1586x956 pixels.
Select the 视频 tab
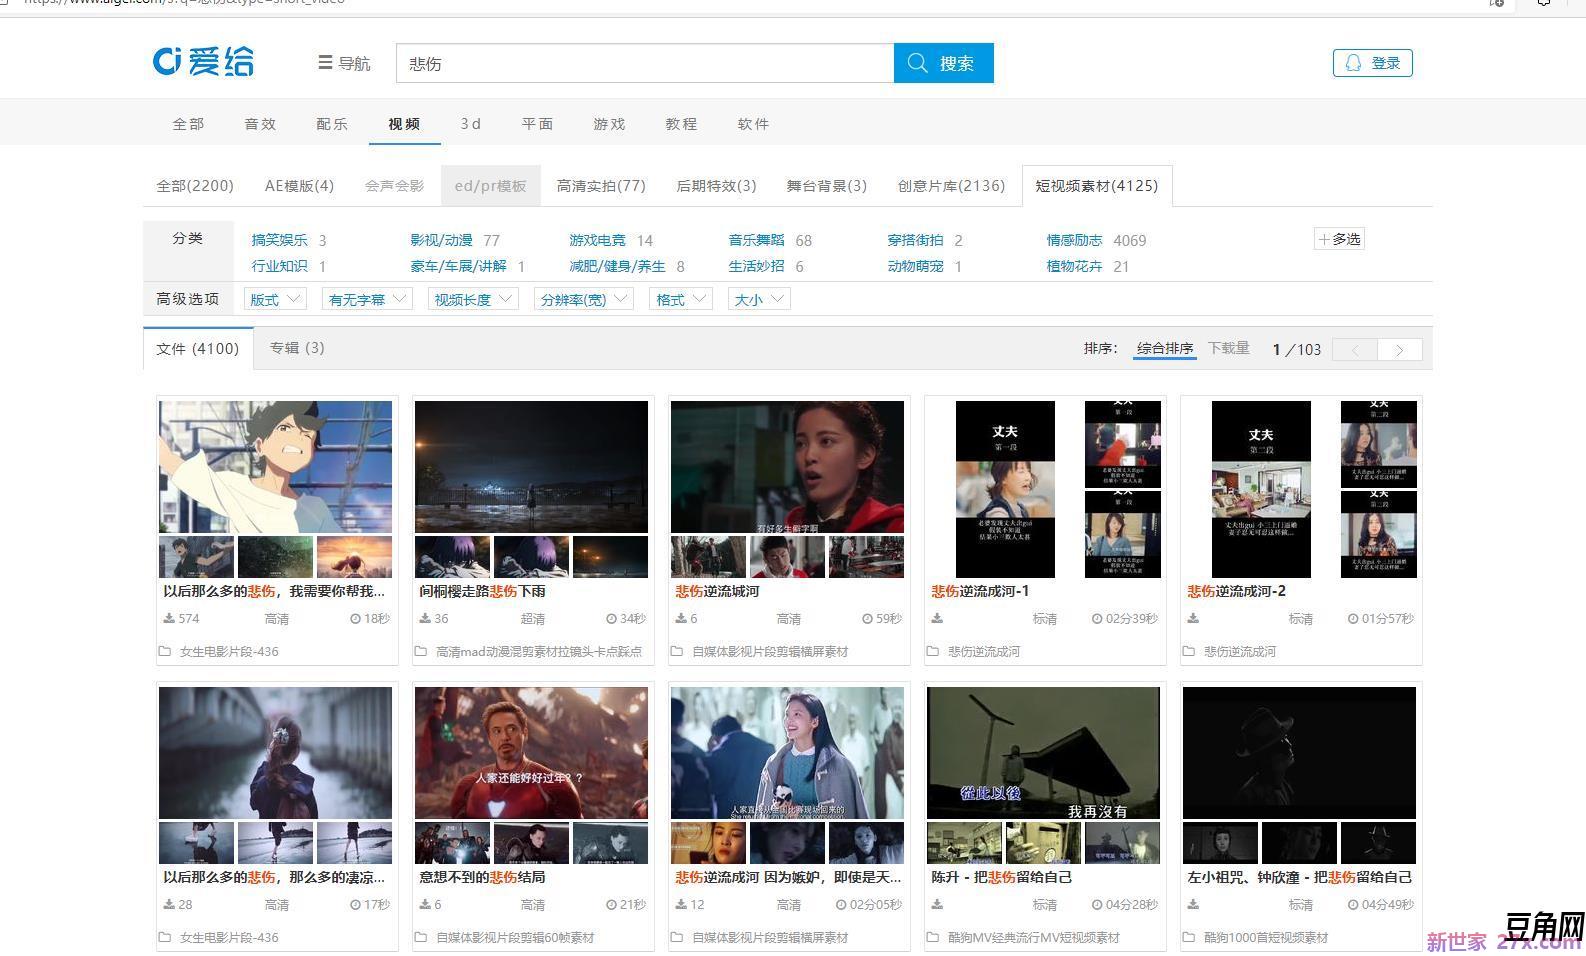[x=404, y=124]
